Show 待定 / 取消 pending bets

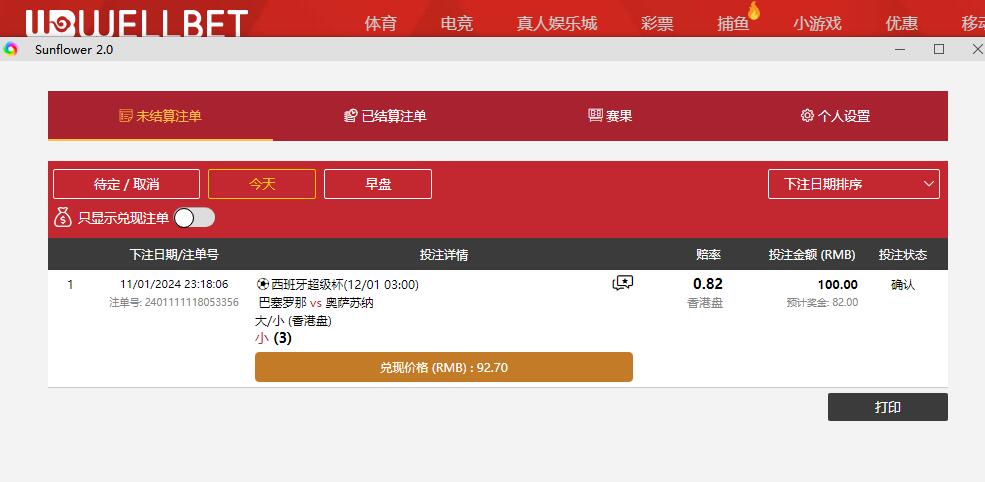(x=126, y=184)
